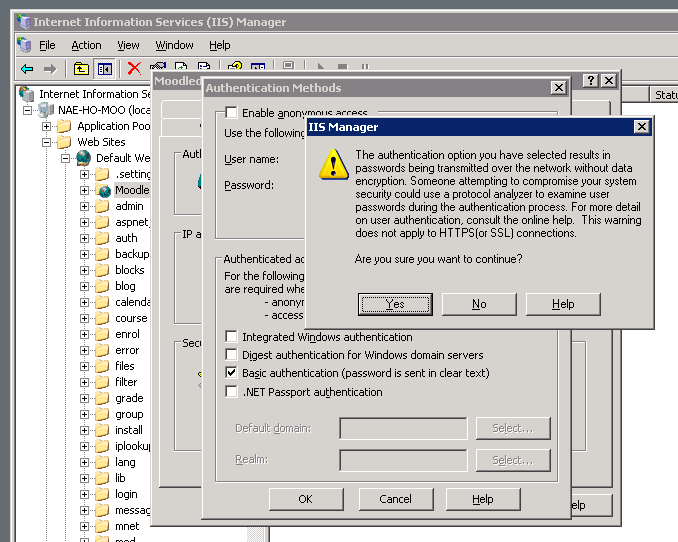678x542 pixels.
Task: Collapse the Web Sites tree node
Action: [x=46, y=142]
